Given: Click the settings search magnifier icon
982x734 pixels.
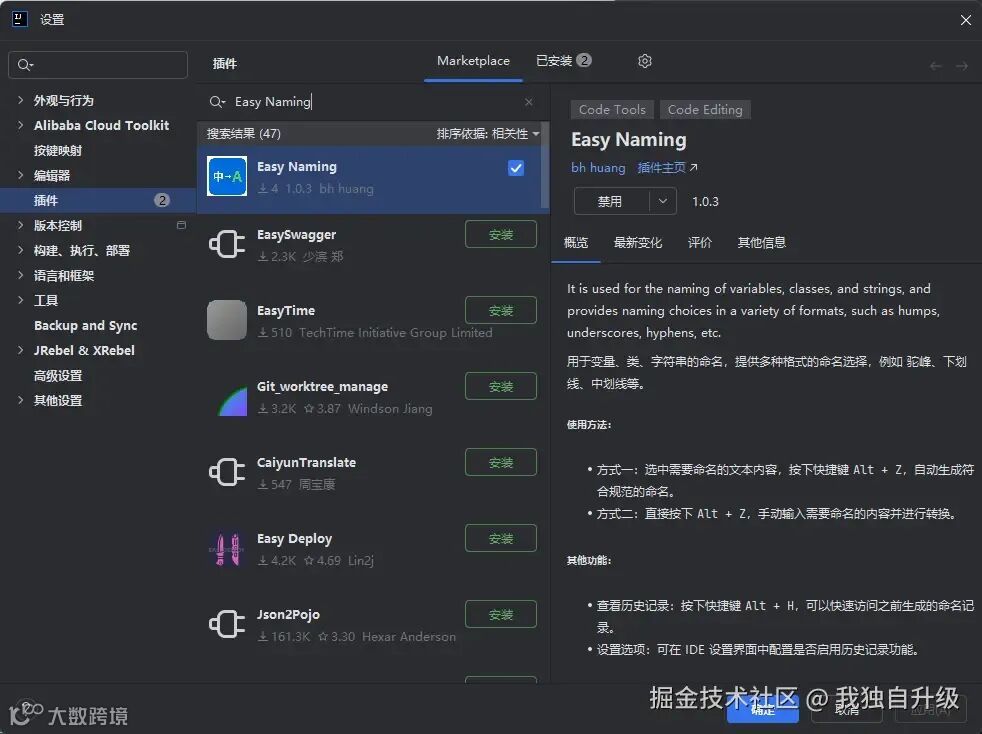Looking at the screenshot, I should click(x=25, y=65).
